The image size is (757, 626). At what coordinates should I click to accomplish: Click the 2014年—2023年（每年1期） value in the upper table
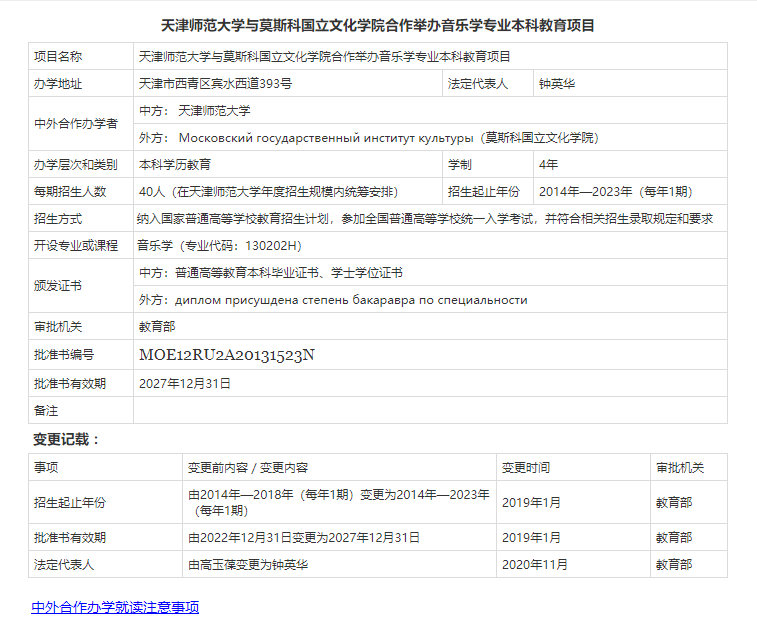pyautogui.click(x=616, y=192)
